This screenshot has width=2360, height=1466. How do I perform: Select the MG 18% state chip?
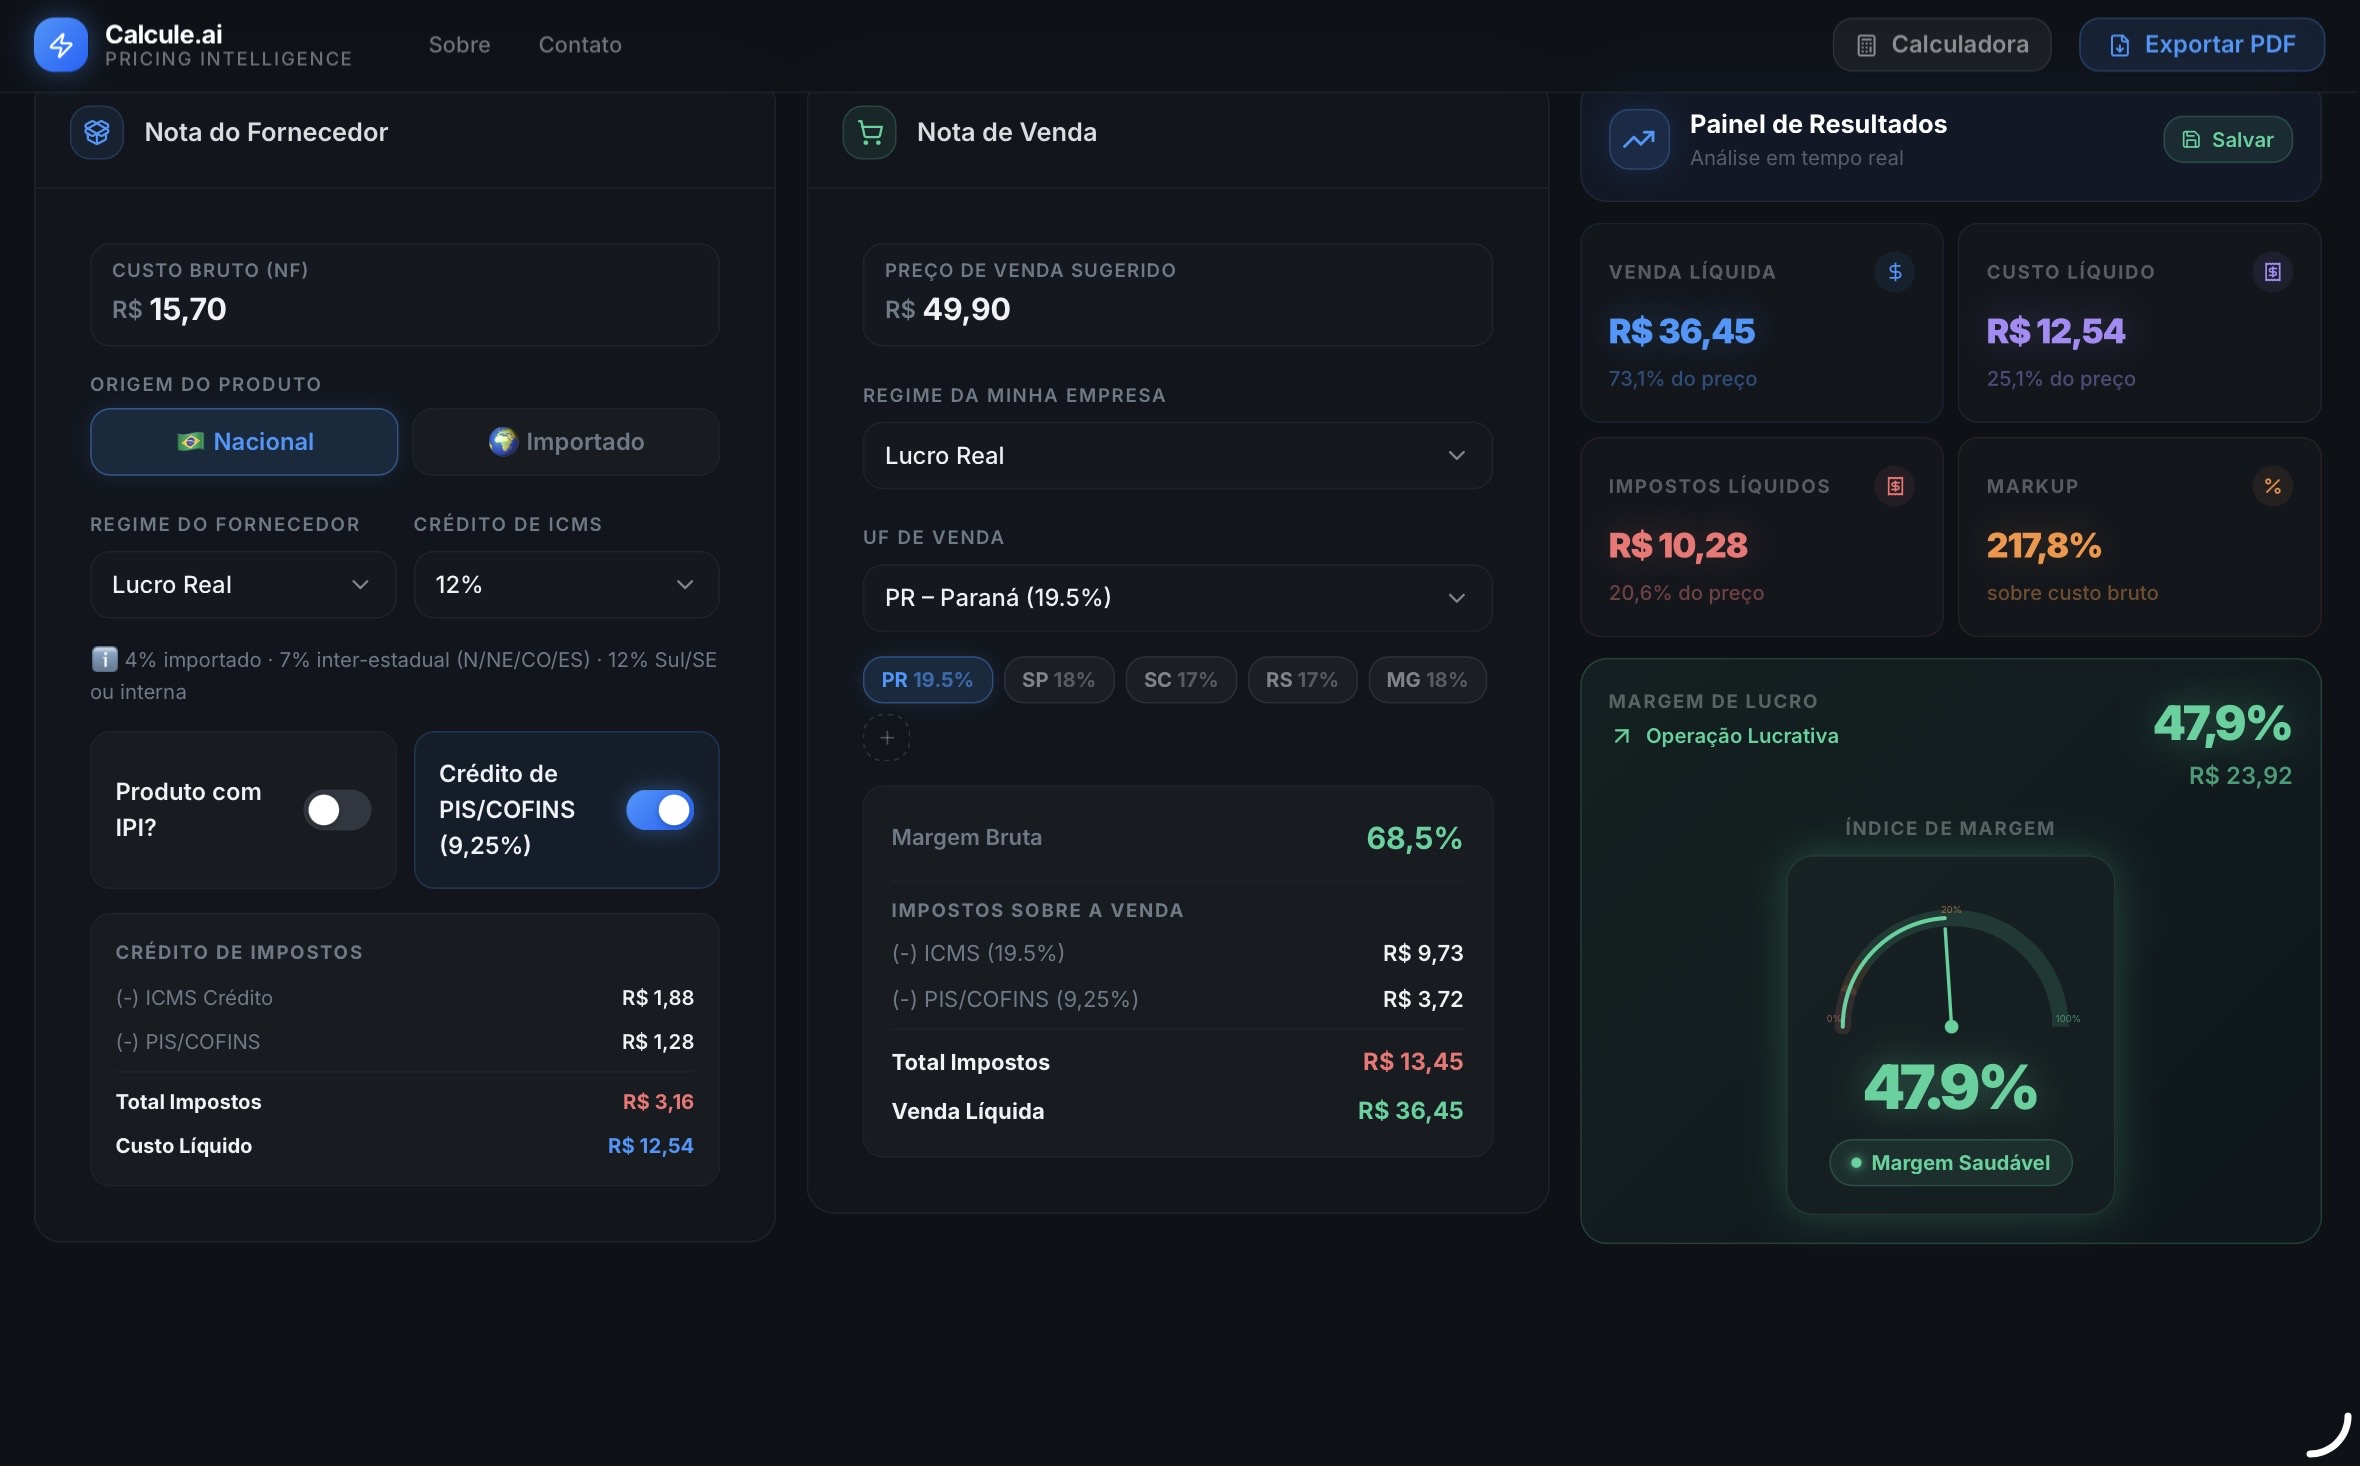[x=1427, y=680]
